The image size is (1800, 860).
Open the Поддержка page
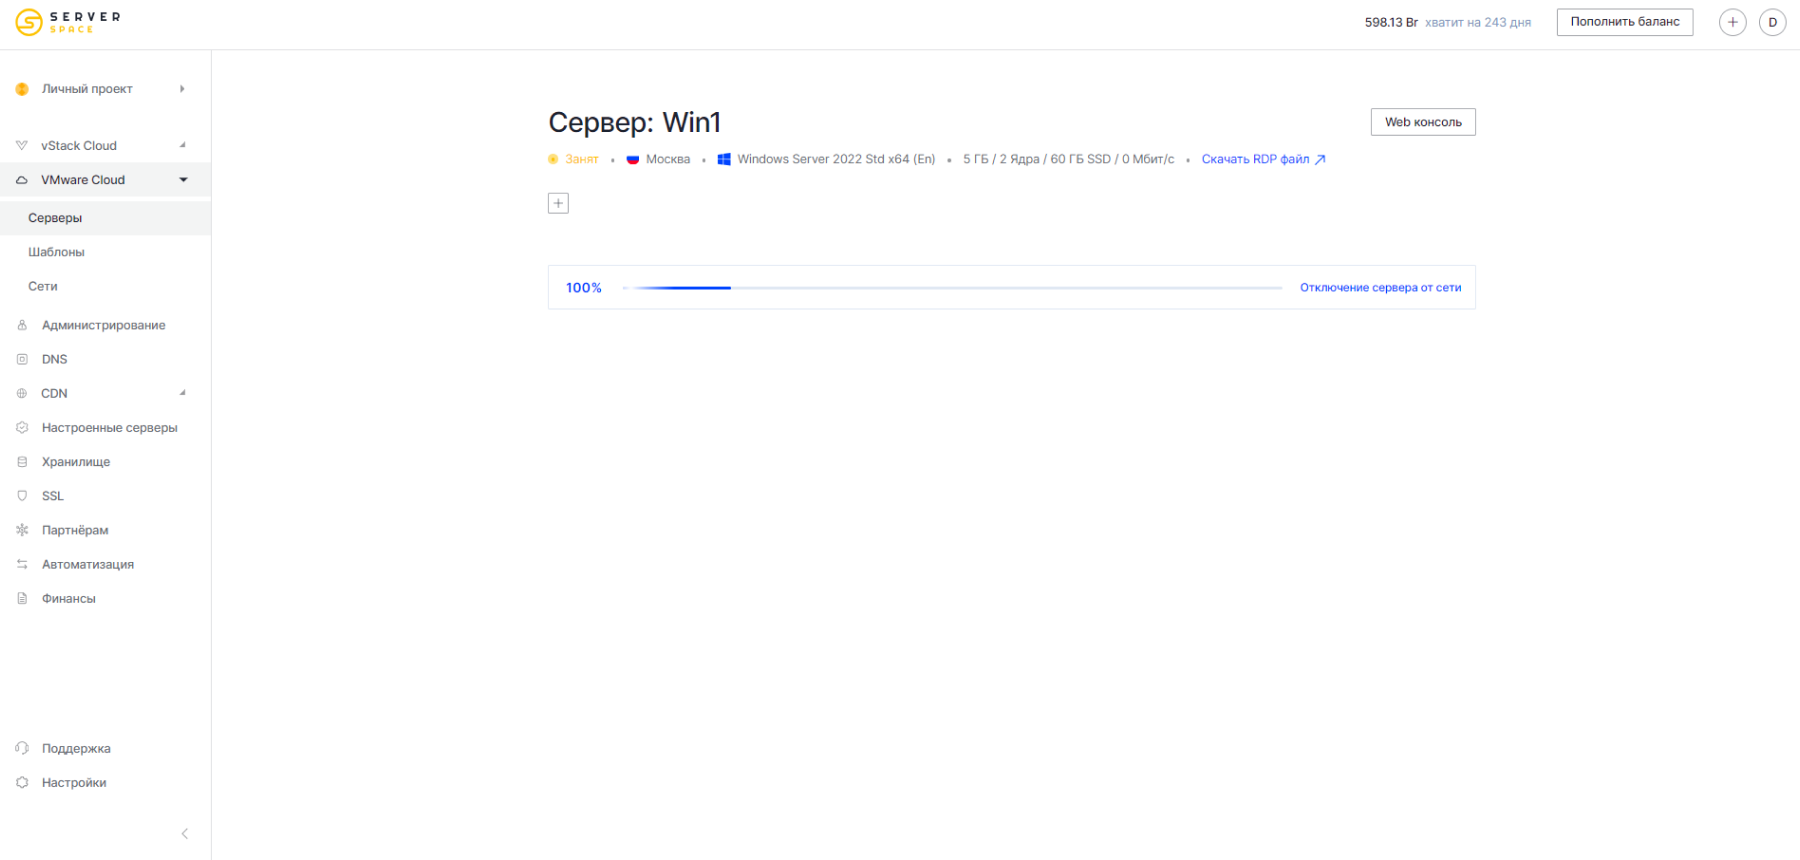point(76,748)
